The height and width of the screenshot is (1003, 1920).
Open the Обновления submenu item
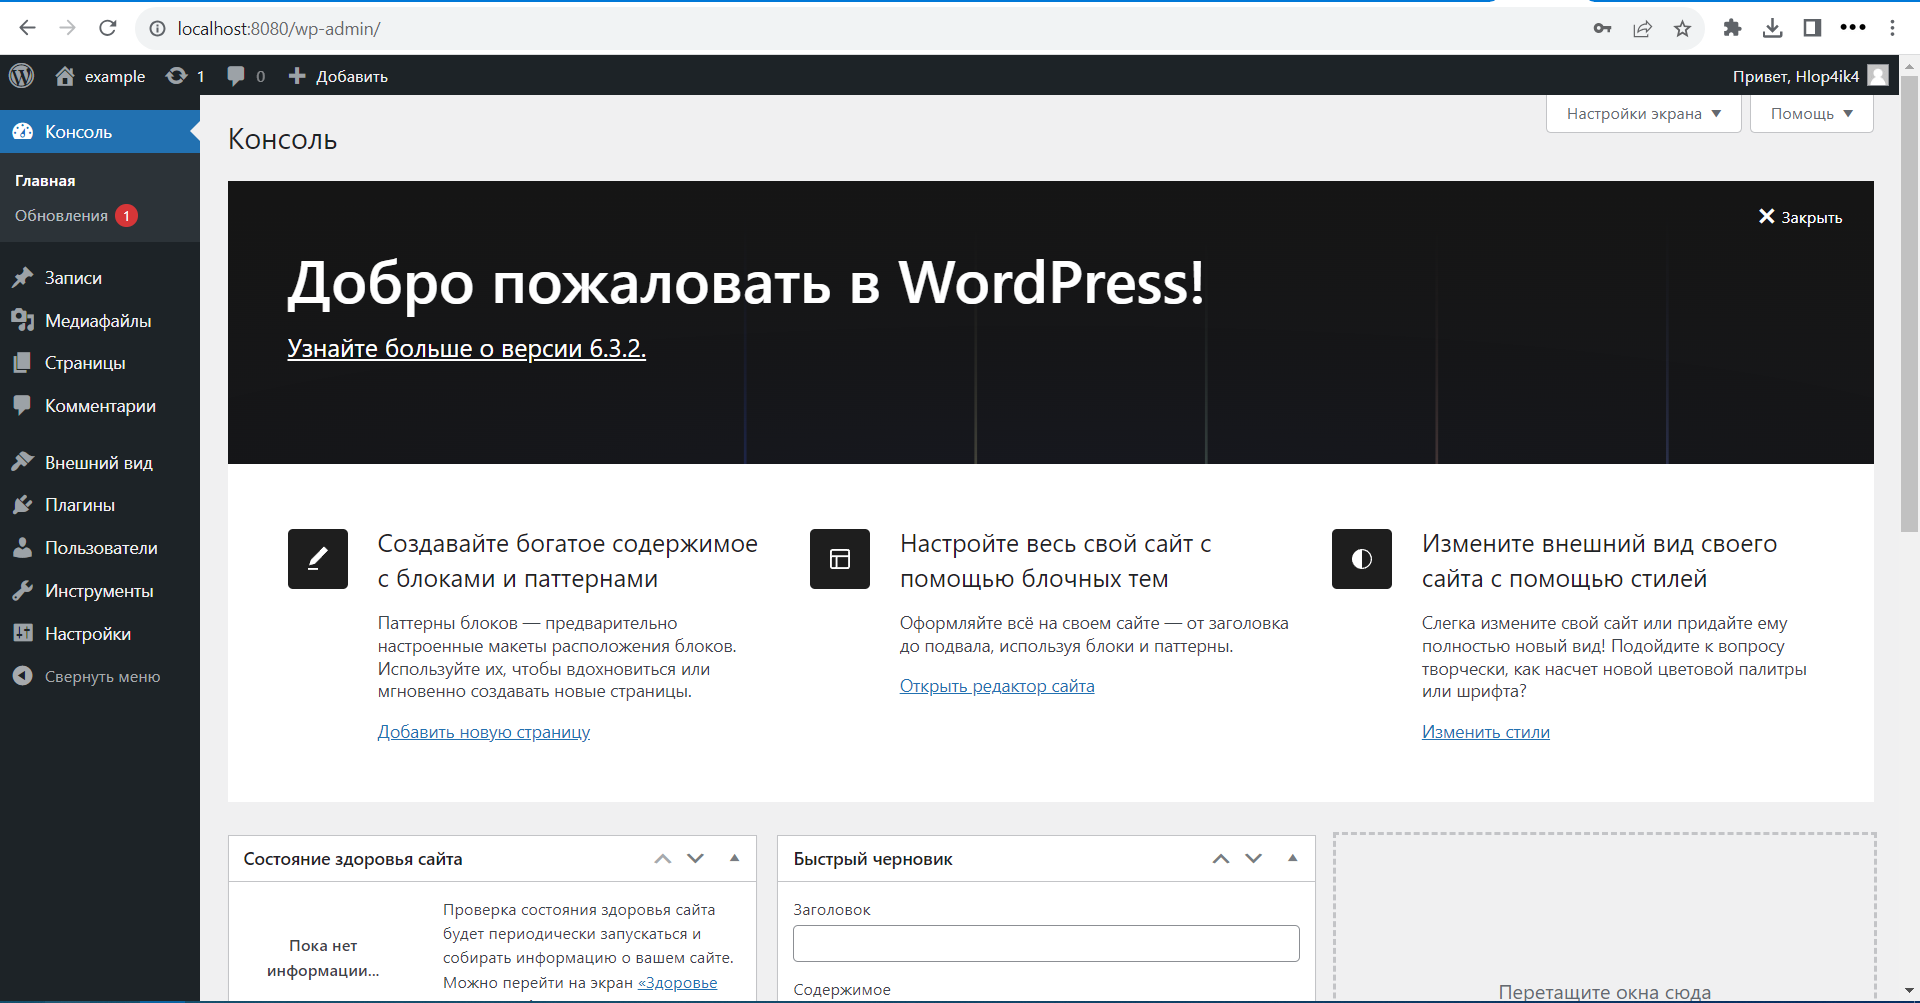[62, 216]
